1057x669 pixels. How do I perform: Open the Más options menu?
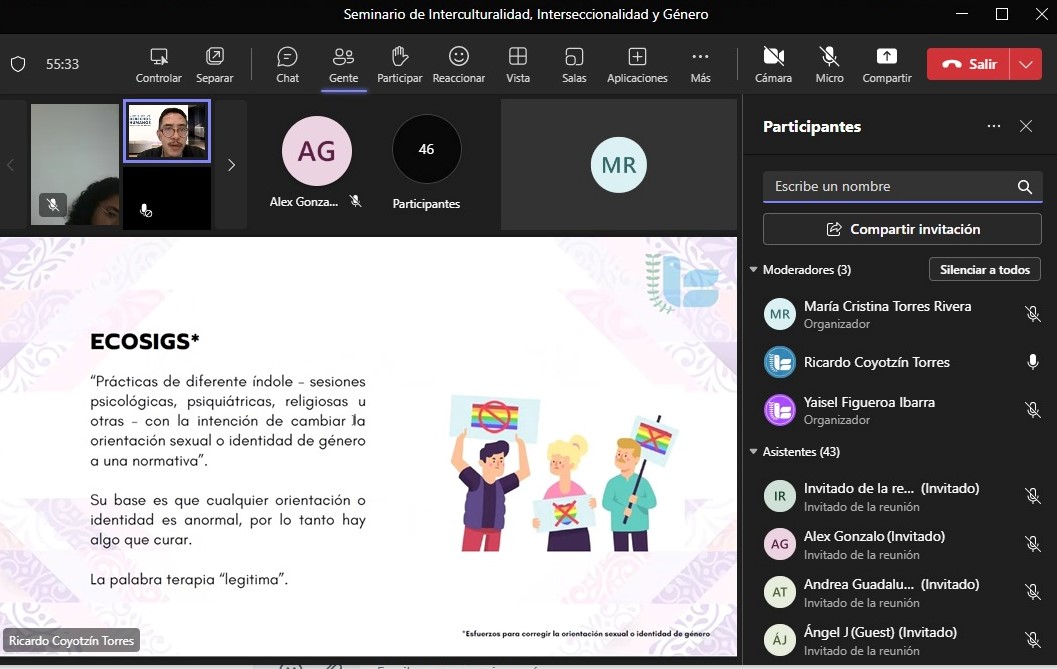pos(700,65)
